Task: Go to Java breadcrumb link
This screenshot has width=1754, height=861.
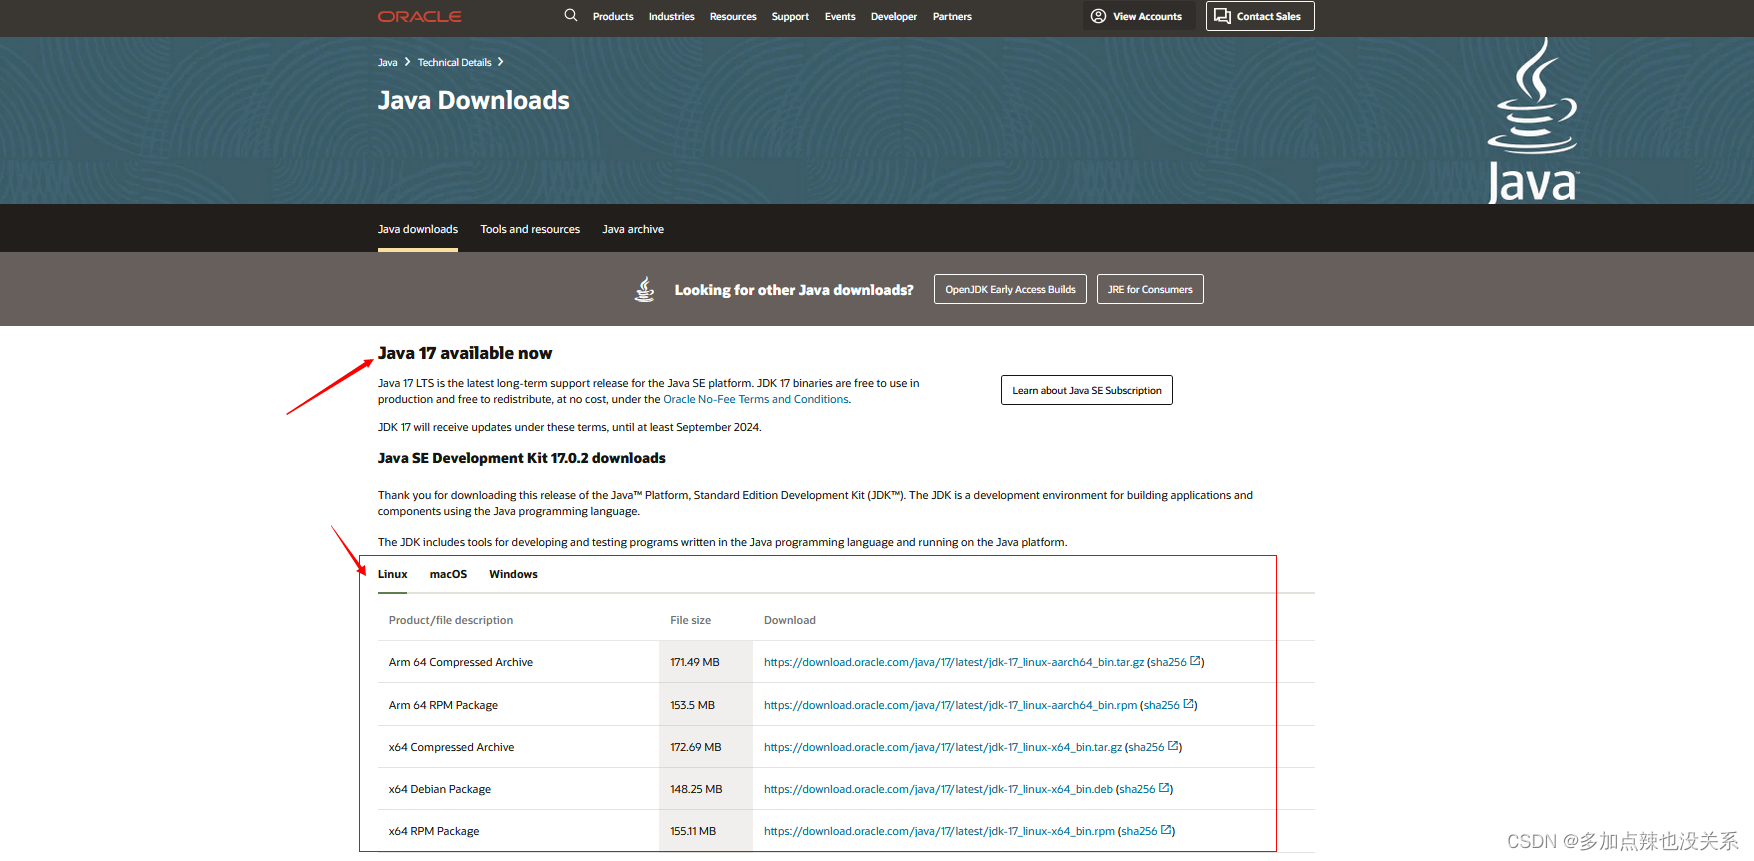Action: [388, 62]
